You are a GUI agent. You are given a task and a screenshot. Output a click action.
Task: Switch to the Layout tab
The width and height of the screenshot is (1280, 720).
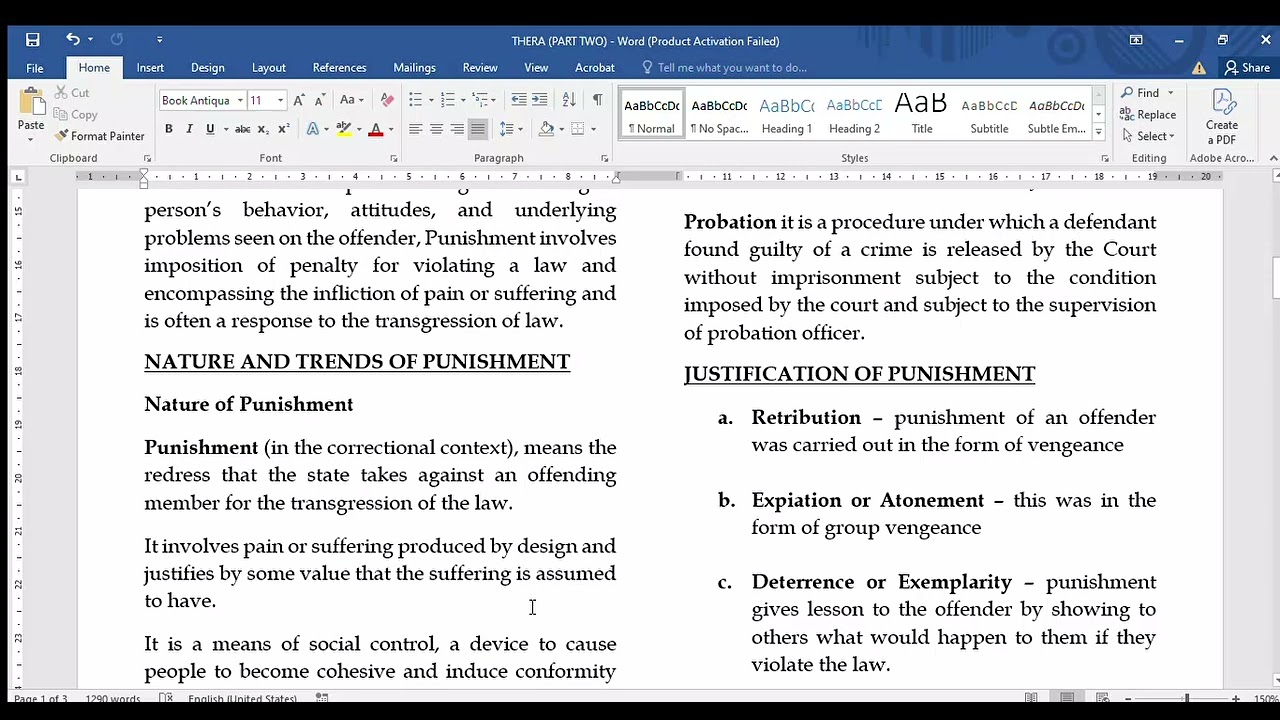click(268, 68)
